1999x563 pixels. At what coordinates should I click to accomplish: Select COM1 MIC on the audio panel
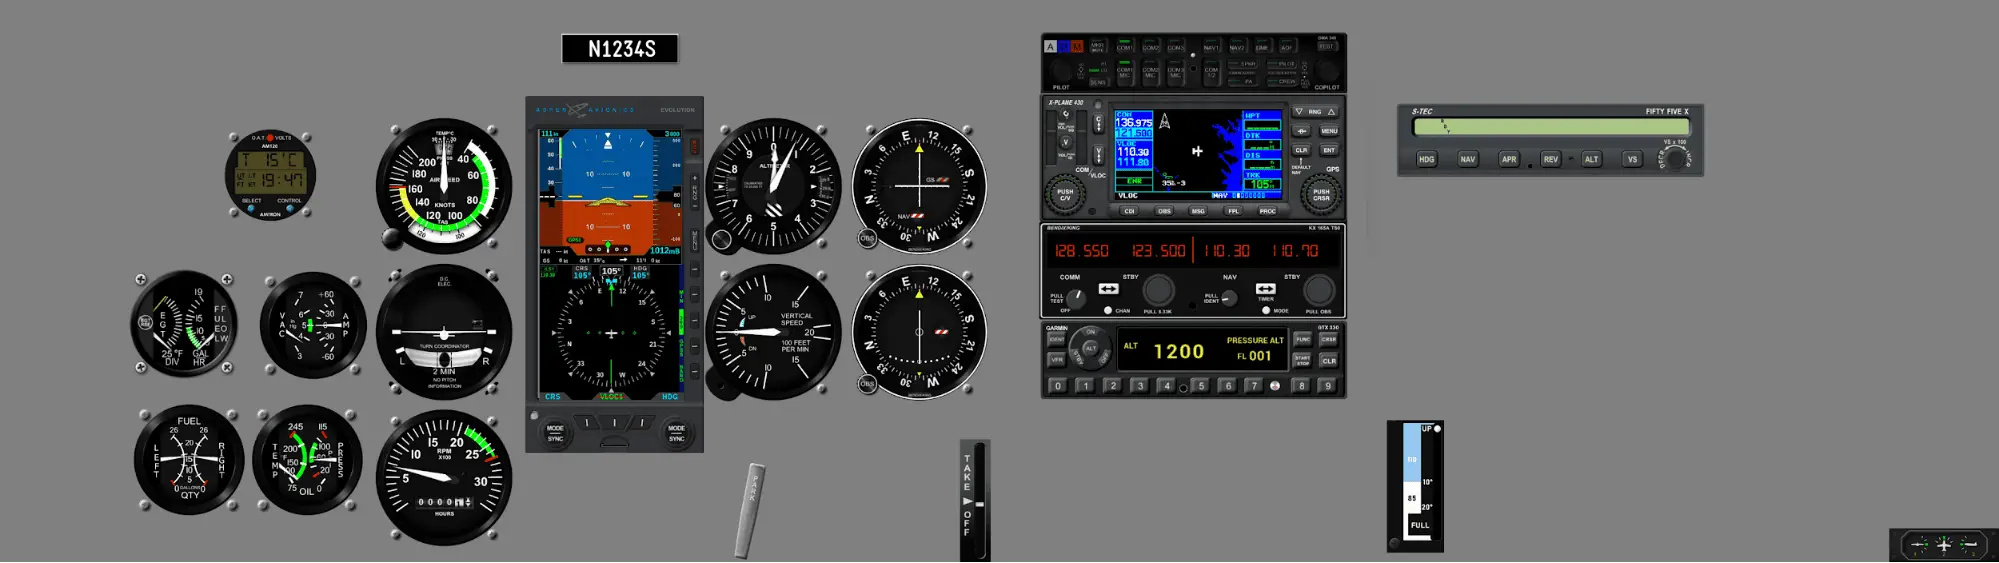(1125, 73)
